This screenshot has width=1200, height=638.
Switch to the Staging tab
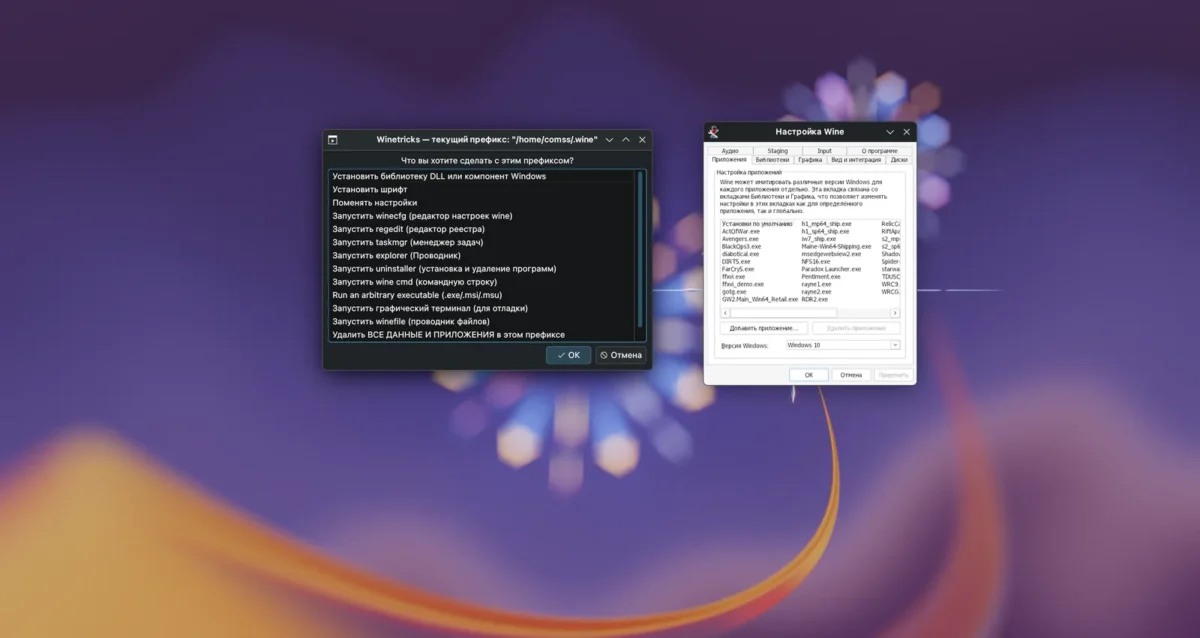pyautogui.click(x=777, y=151)
